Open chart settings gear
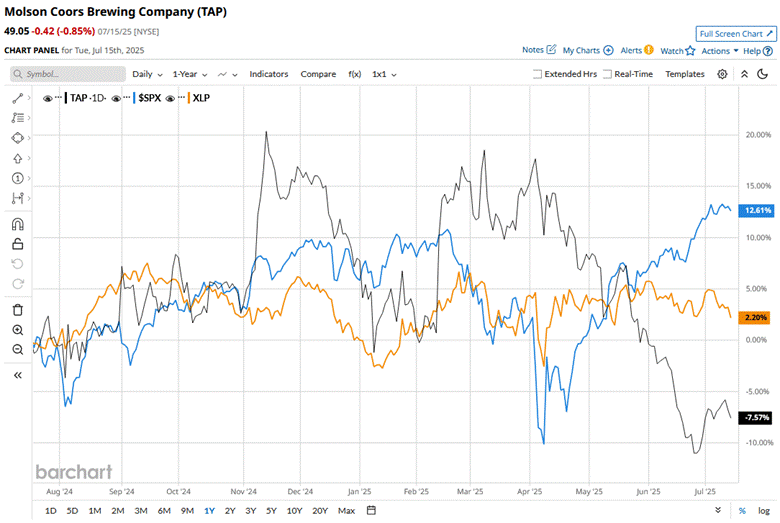This screenshot has height=523, width=780. pyautogui.click(x=722, y=74)
